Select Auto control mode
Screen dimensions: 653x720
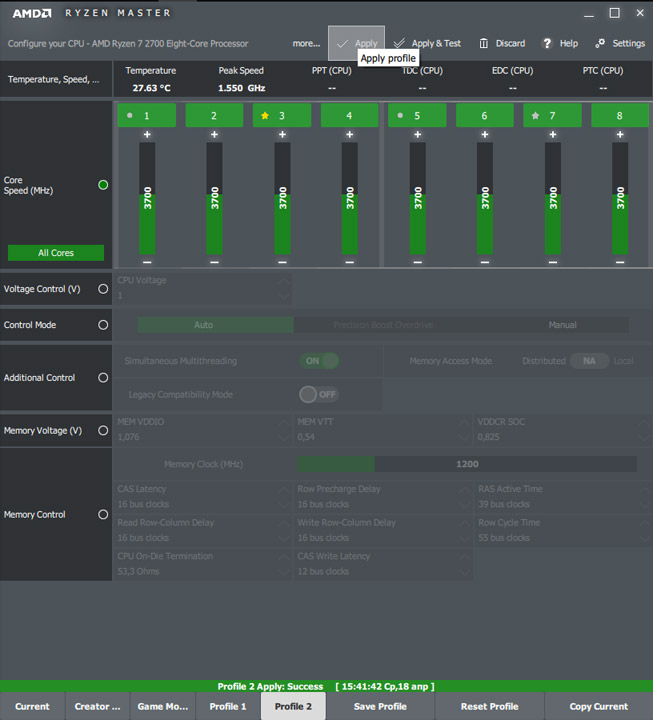pyautogui.click(x=215, y=325)
